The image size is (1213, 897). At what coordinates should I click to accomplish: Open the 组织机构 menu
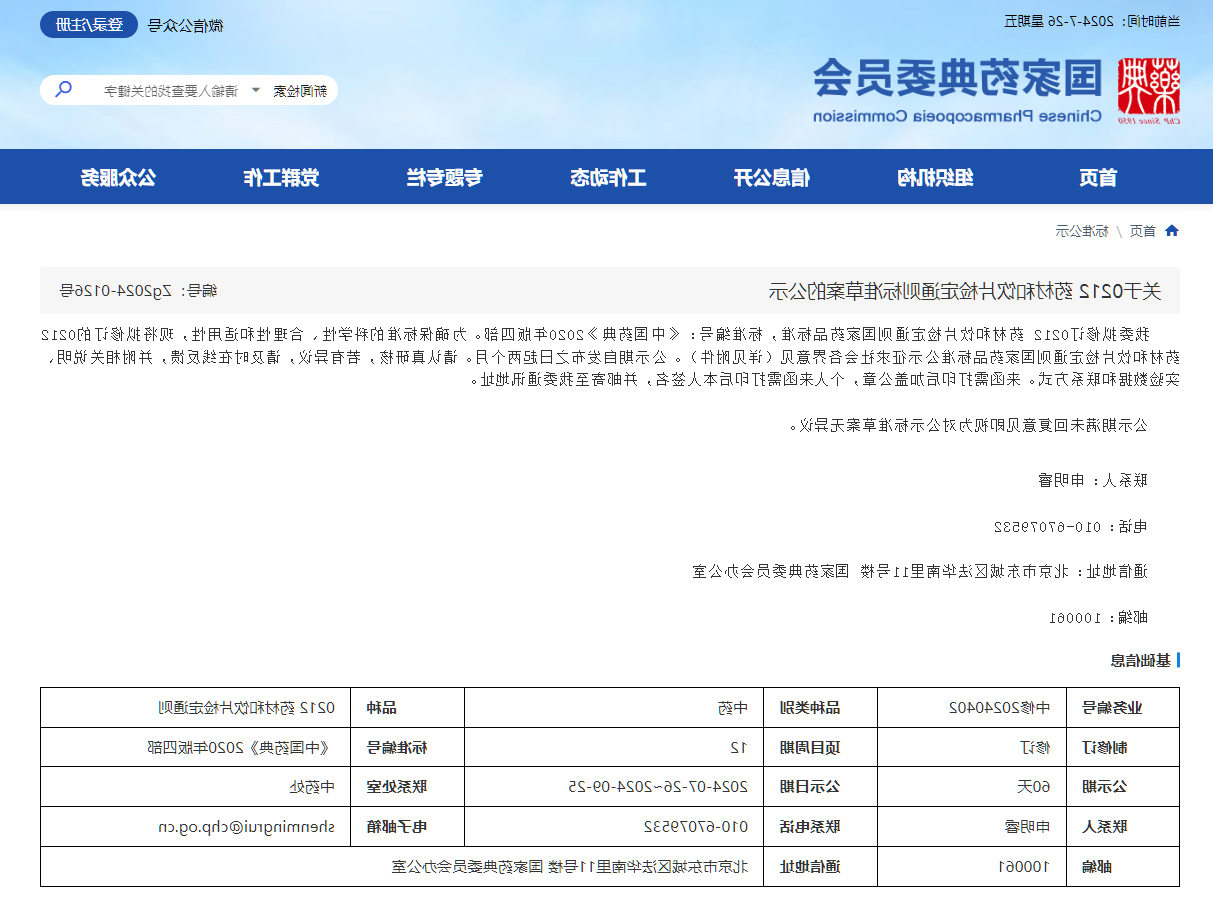tap(935, 178)
